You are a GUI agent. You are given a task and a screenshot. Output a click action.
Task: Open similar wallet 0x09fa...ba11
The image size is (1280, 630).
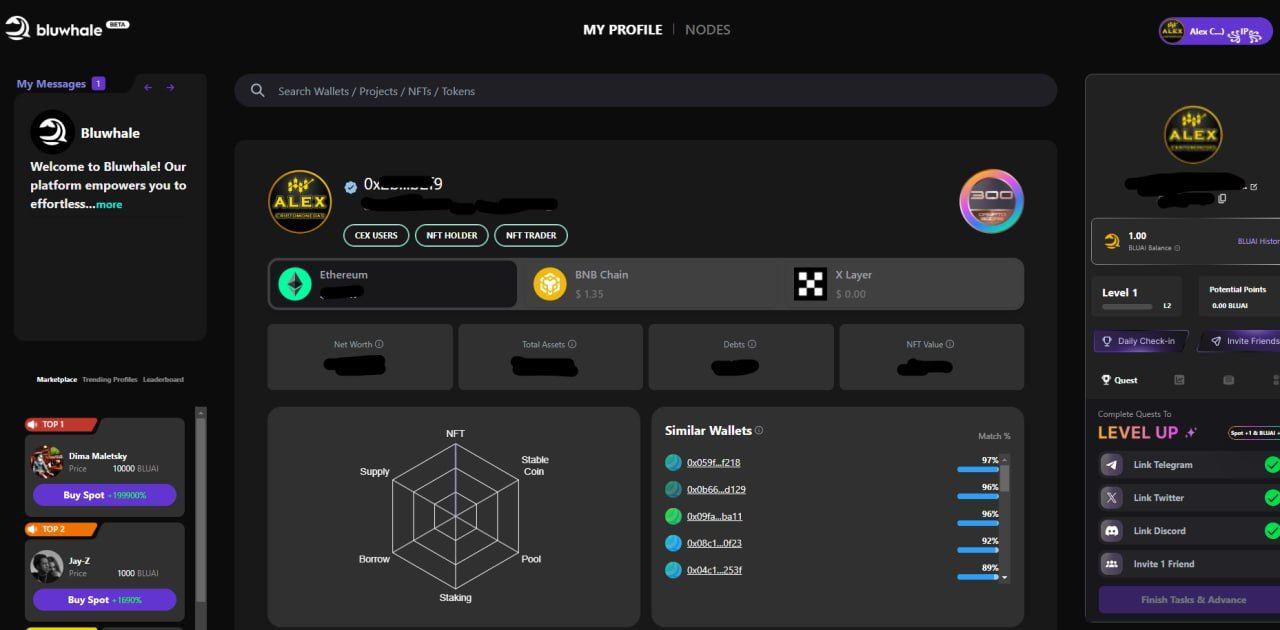[x=714, y=516]
